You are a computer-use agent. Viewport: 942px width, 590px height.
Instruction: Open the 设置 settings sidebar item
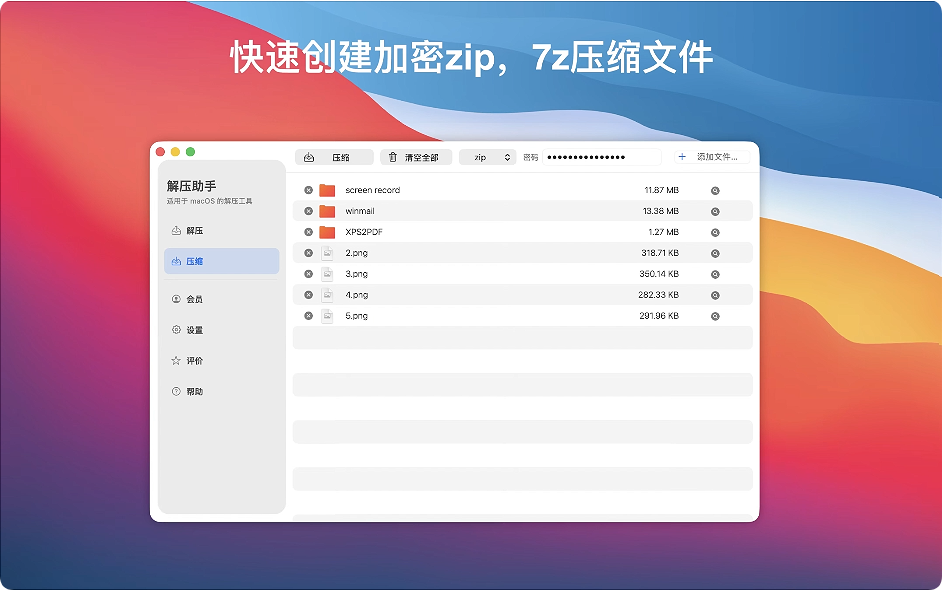[222, 330]
